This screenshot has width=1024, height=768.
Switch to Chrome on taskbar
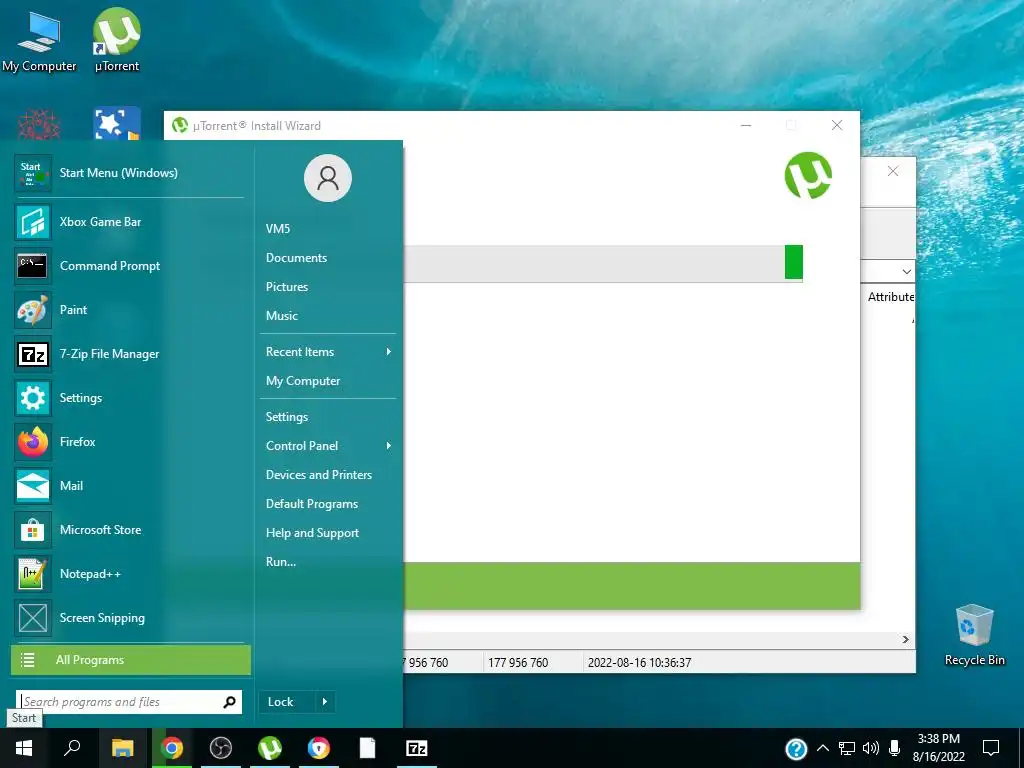tap(172, 748)
